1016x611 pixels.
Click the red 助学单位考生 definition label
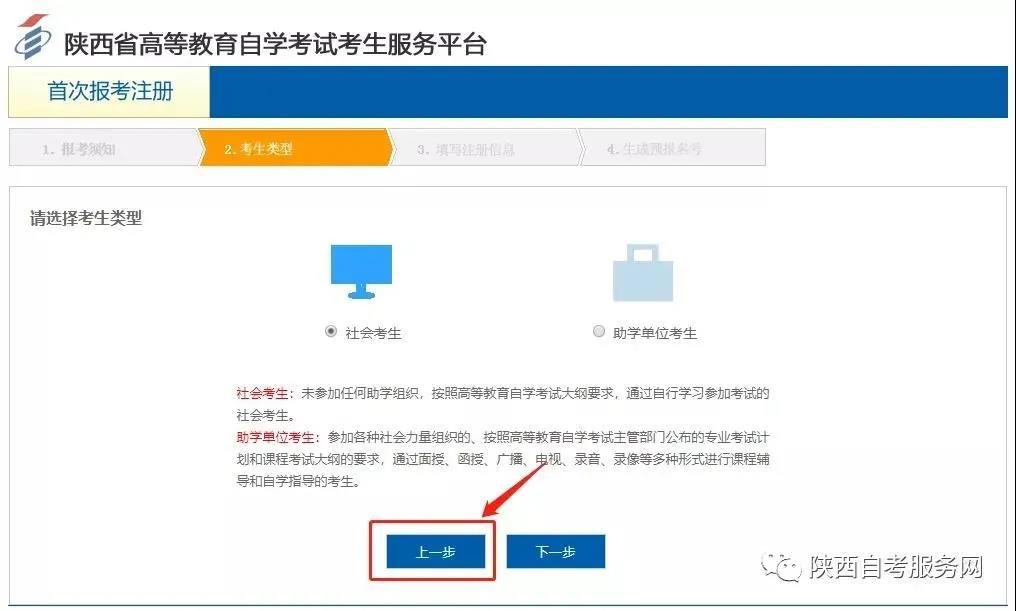coord(275,437)
